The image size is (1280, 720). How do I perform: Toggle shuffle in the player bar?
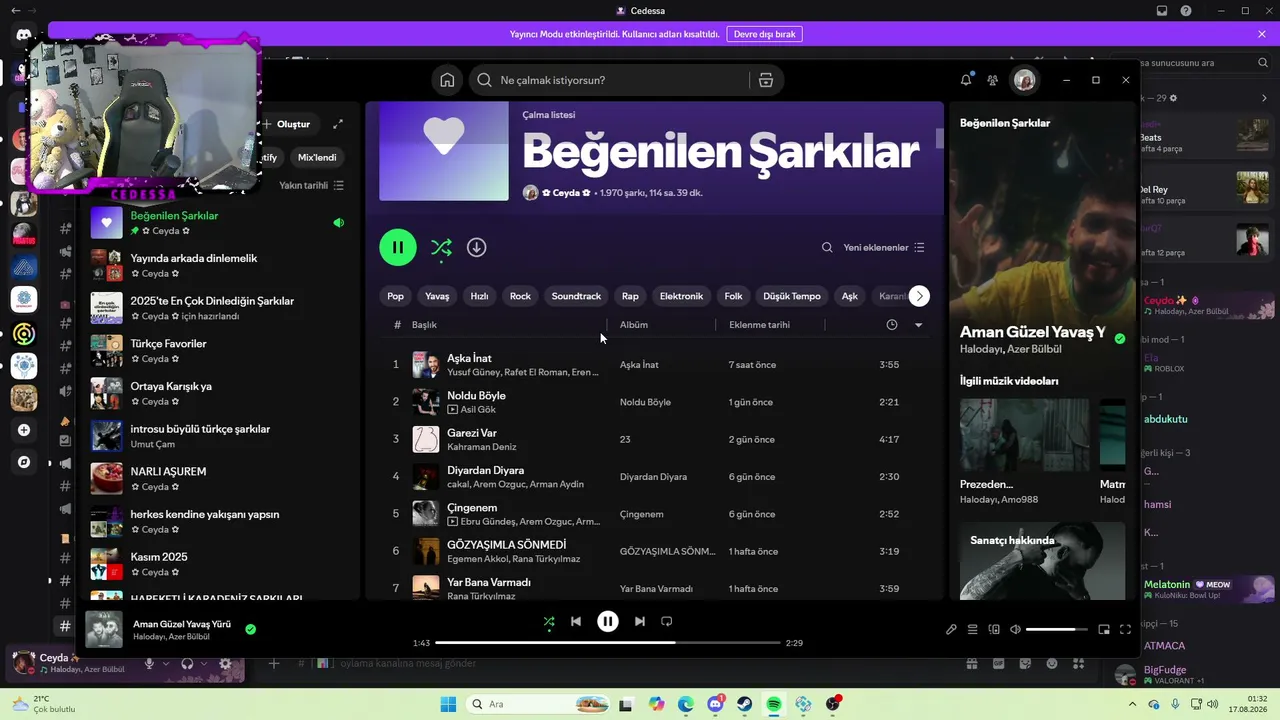(548, 621)
